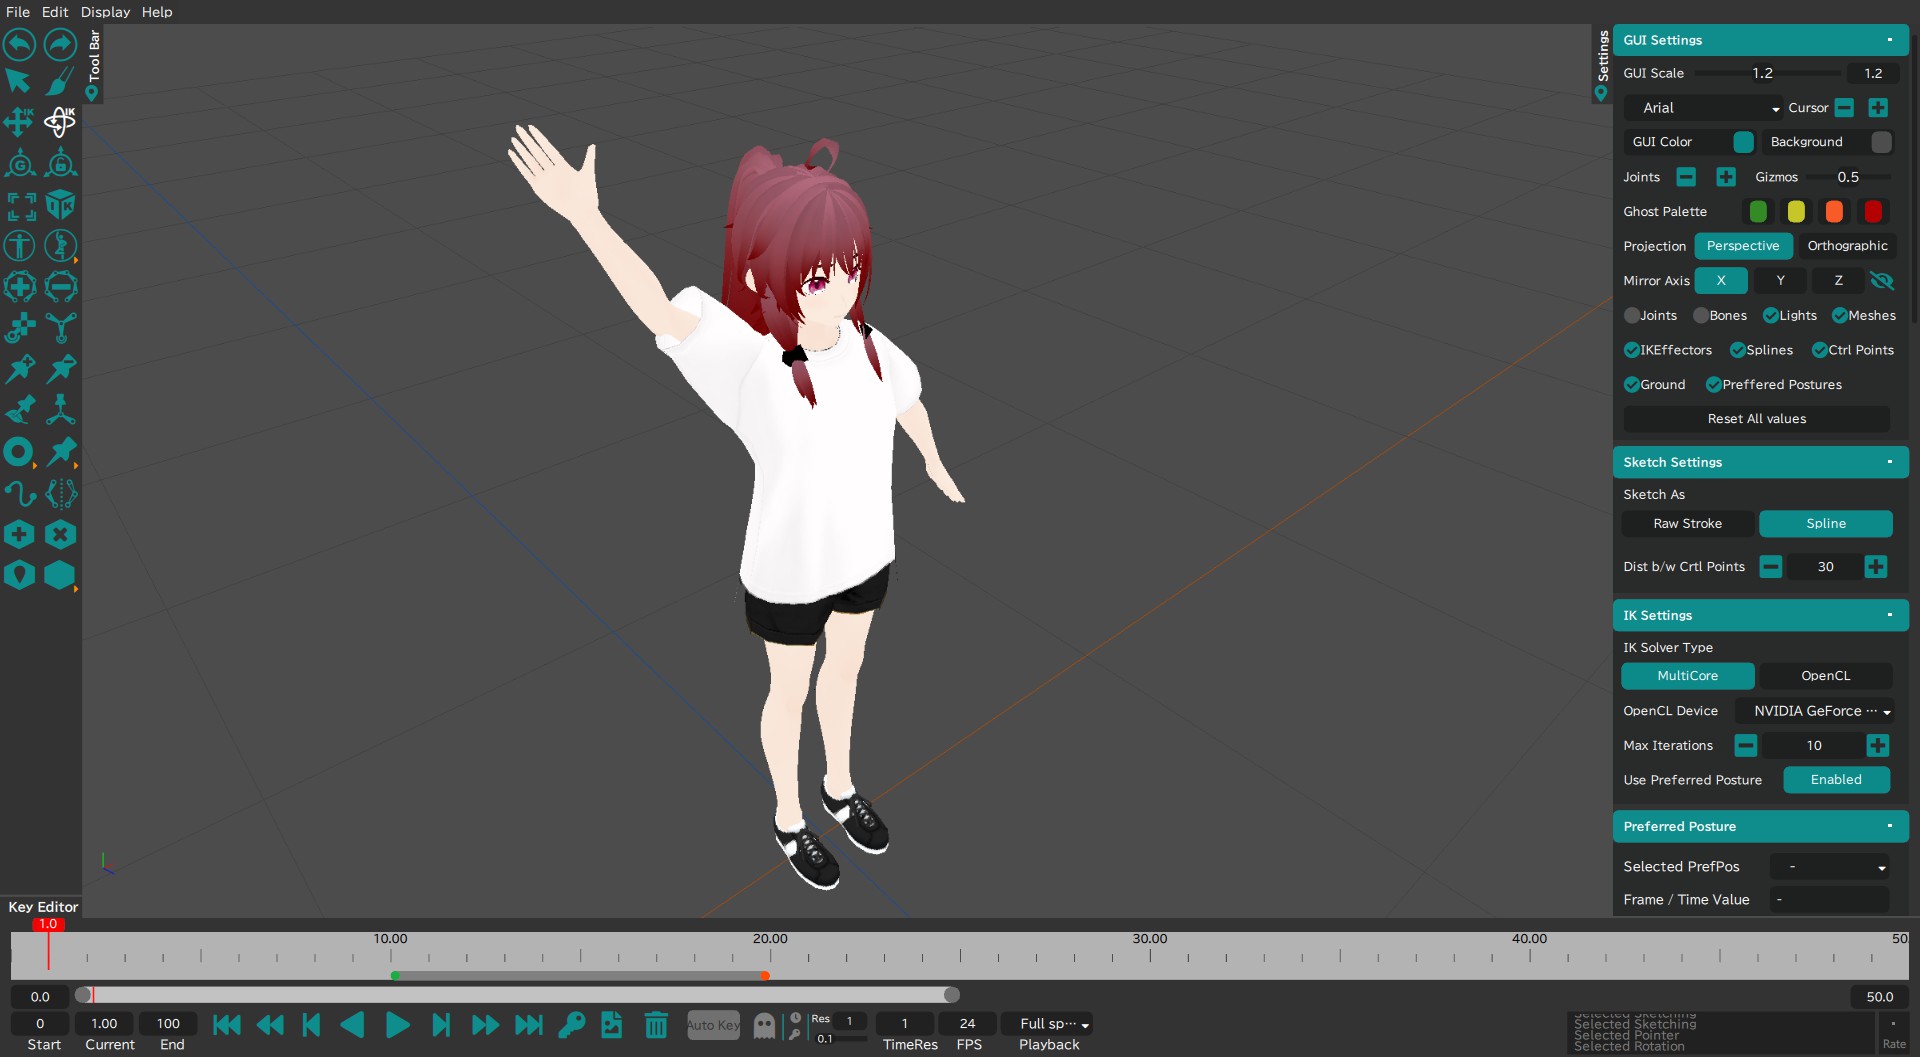Screen dimensions: 1920x1057
Task: Click the GUI Color teal swatch
Action: [1743, 142]
